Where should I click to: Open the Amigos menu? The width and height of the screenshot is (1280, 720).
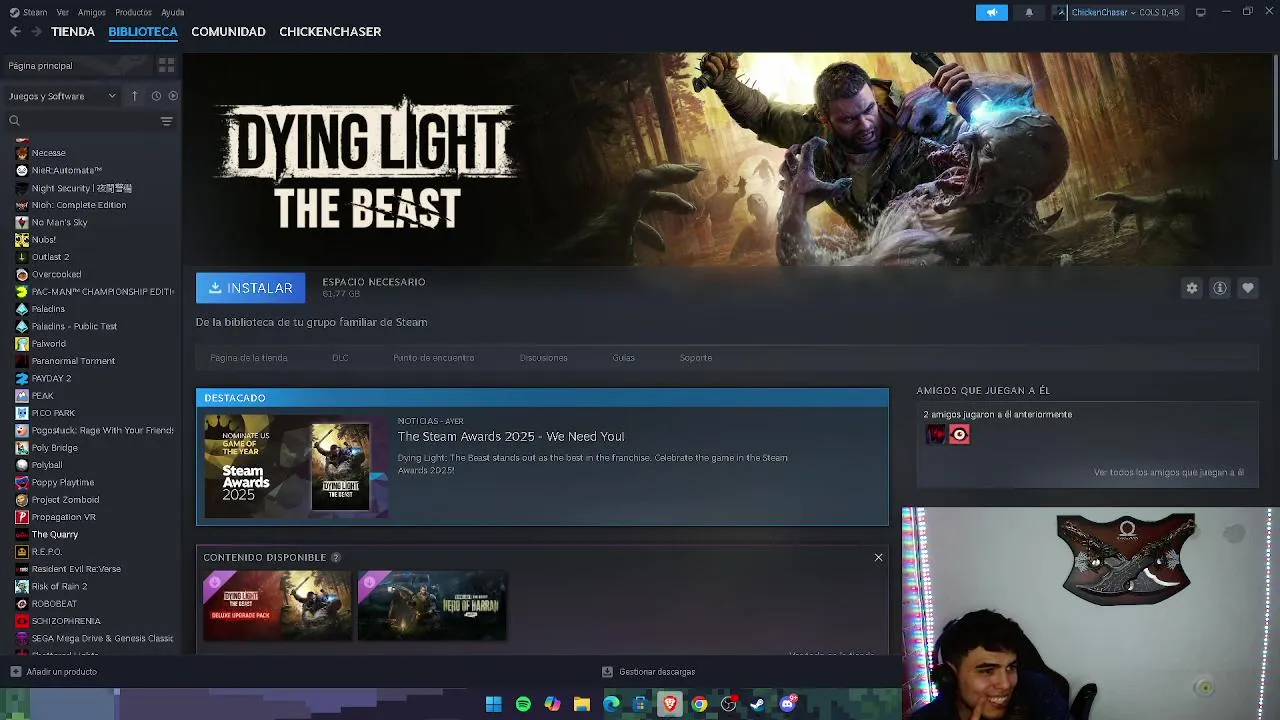[x=92, y=12]
